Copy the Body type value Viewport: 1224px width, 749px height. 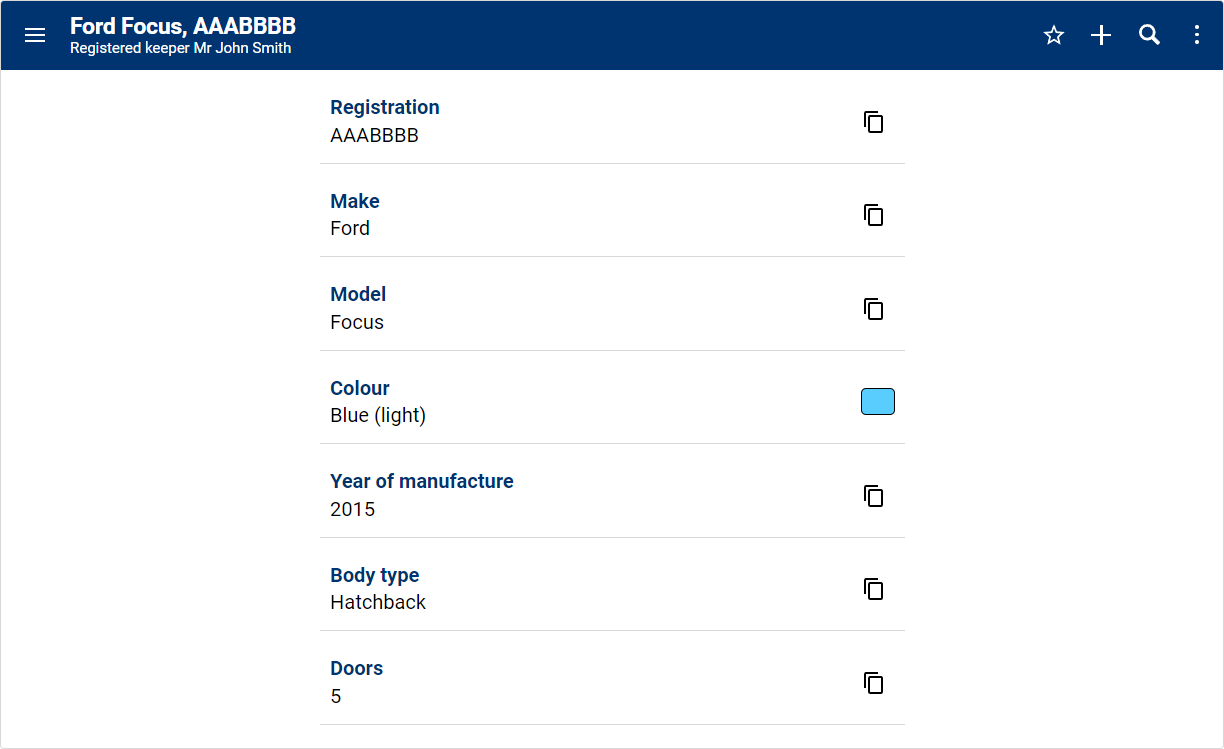[874, 589]
